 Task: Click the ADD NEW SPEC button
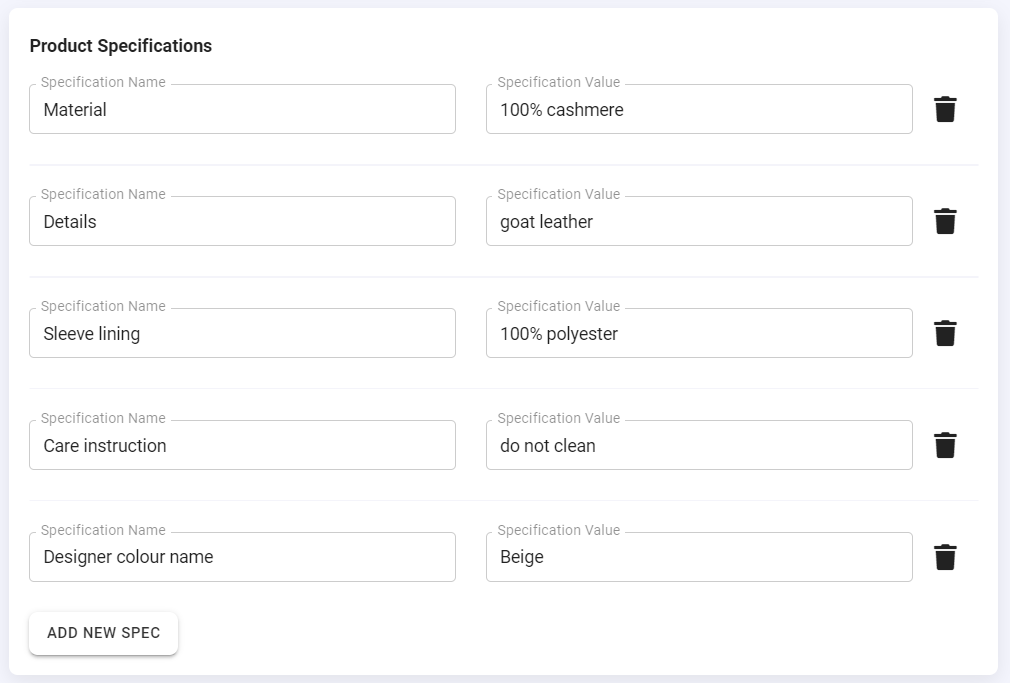point(103,632)
